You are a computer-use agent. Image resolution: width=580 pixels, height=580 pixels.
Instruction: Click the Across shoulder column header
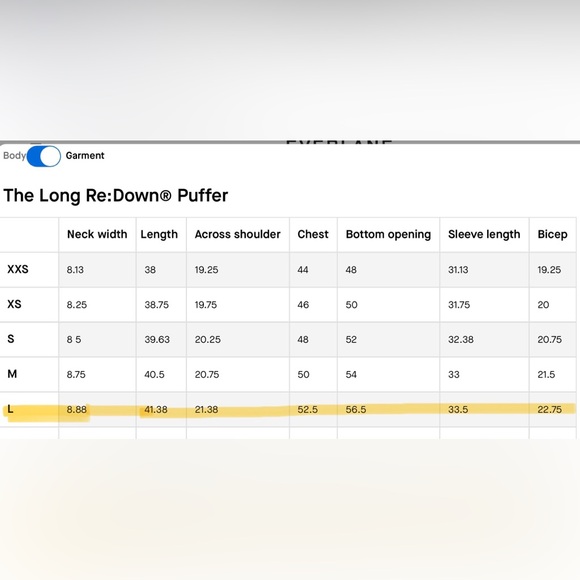237,234
